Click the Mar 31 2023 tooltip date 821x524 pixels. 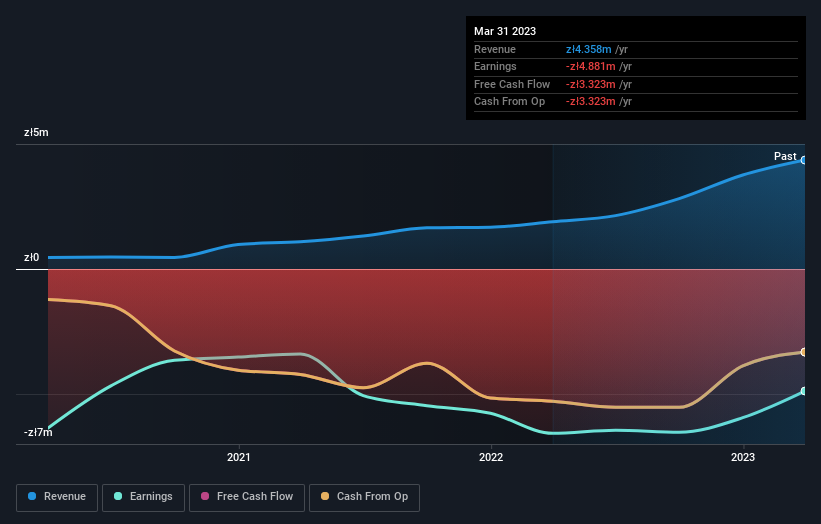coord(505,31)
